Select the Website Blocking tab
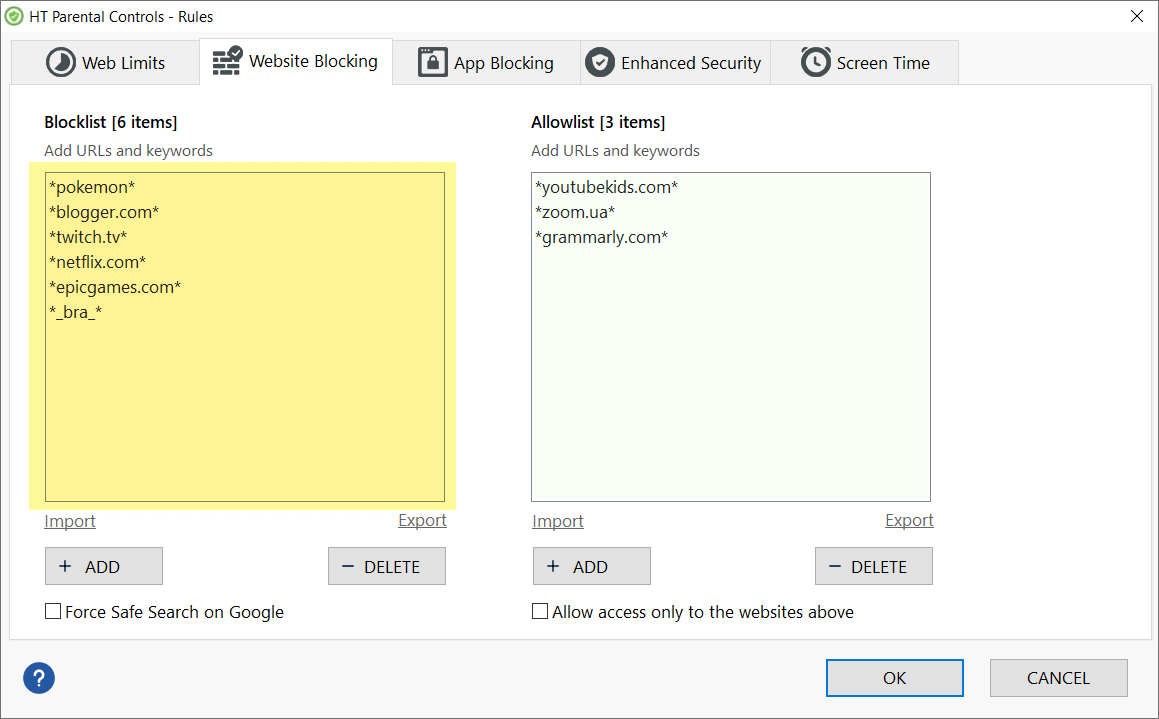 point(296,61)
